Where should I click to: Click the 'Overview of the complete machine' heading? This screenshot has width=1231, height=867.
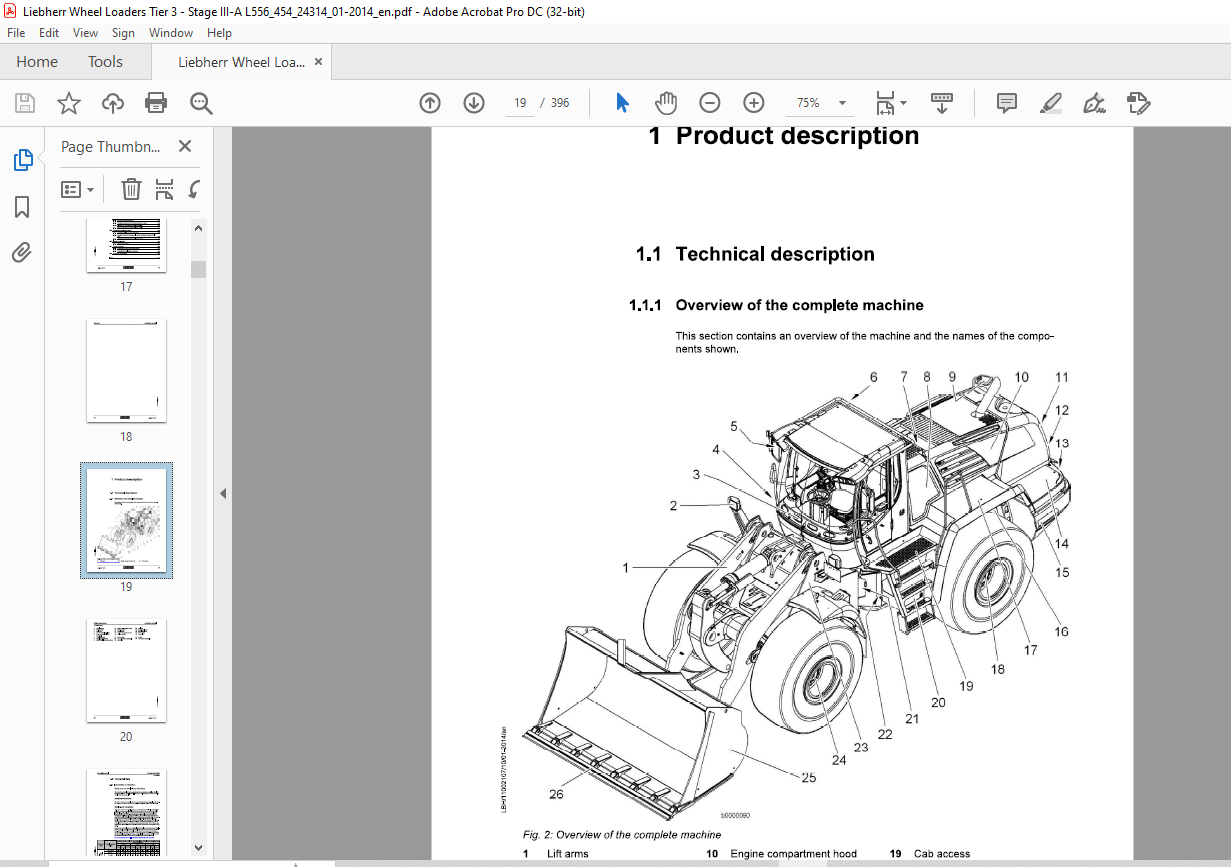click(x=799, y=305)
